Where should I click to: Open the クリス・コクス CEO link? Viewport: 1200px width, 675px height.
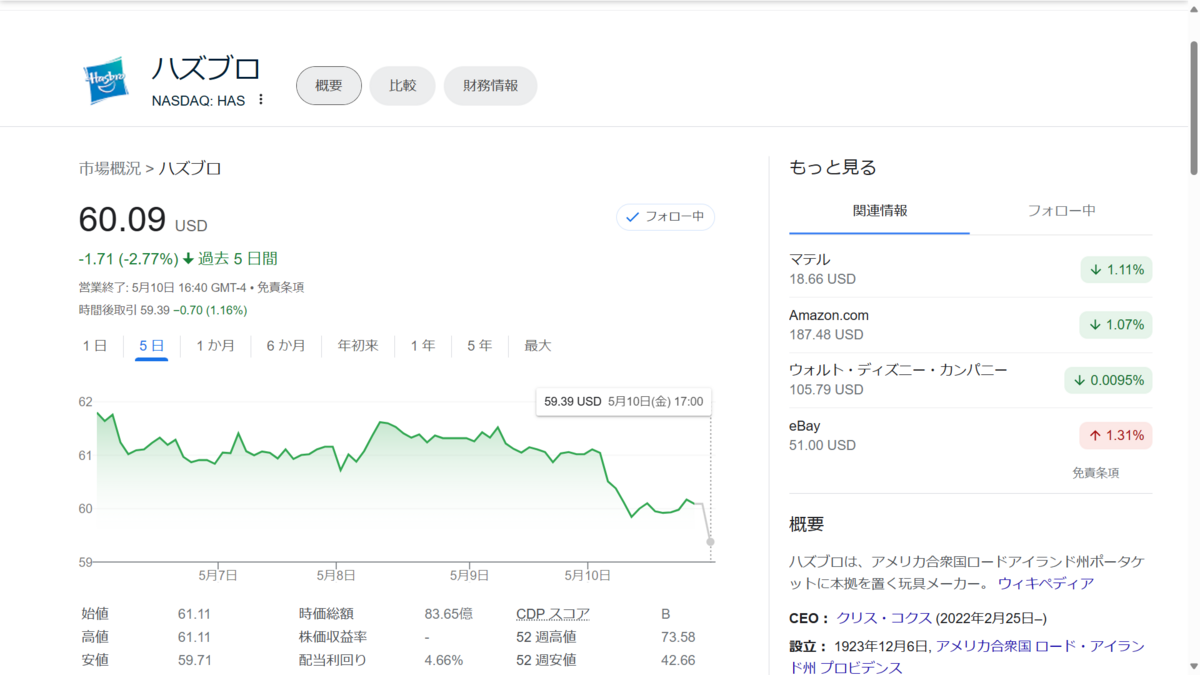point(884,618)
